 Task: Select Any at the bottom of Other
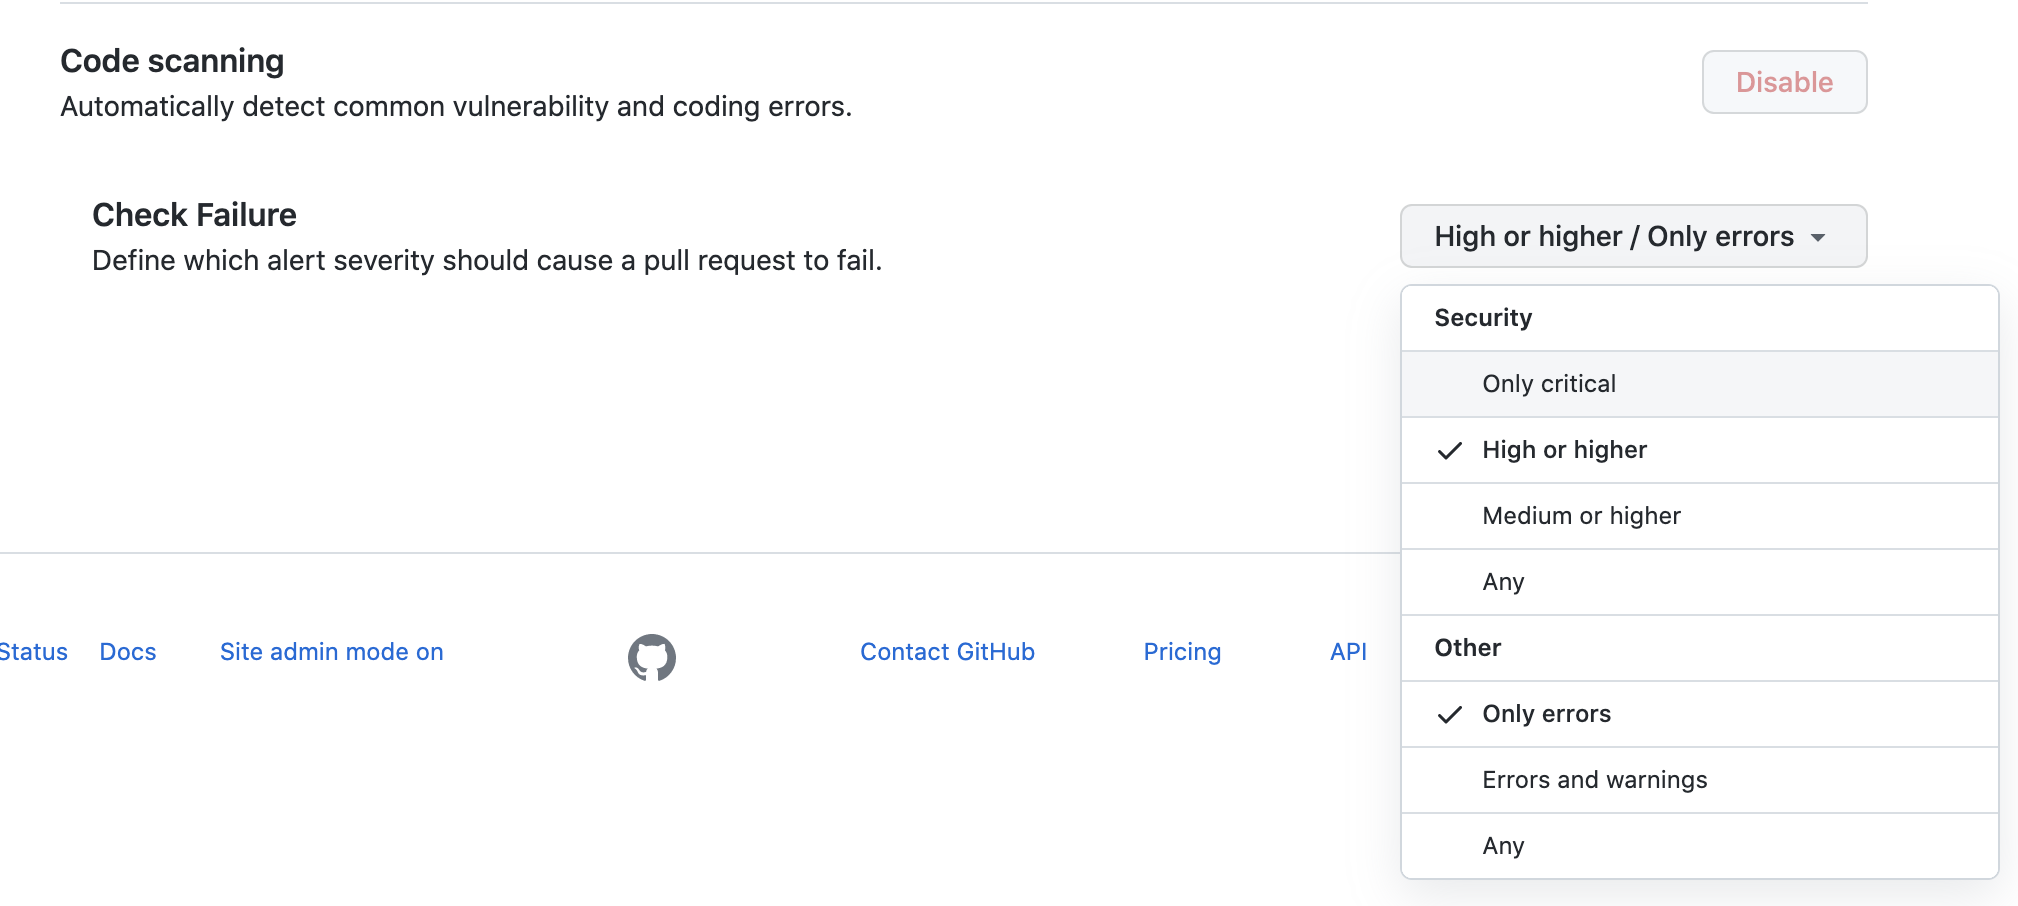pyautogui.click(x=1502, y=845)
